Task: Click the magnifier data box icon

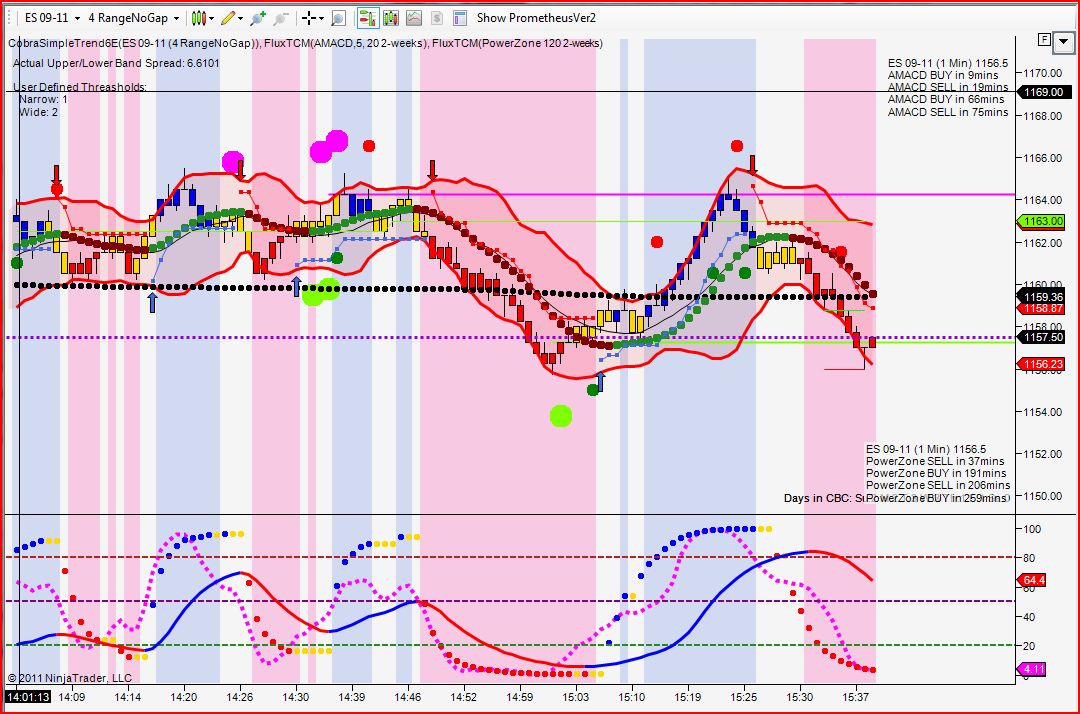Action: (x=338, y=19)
